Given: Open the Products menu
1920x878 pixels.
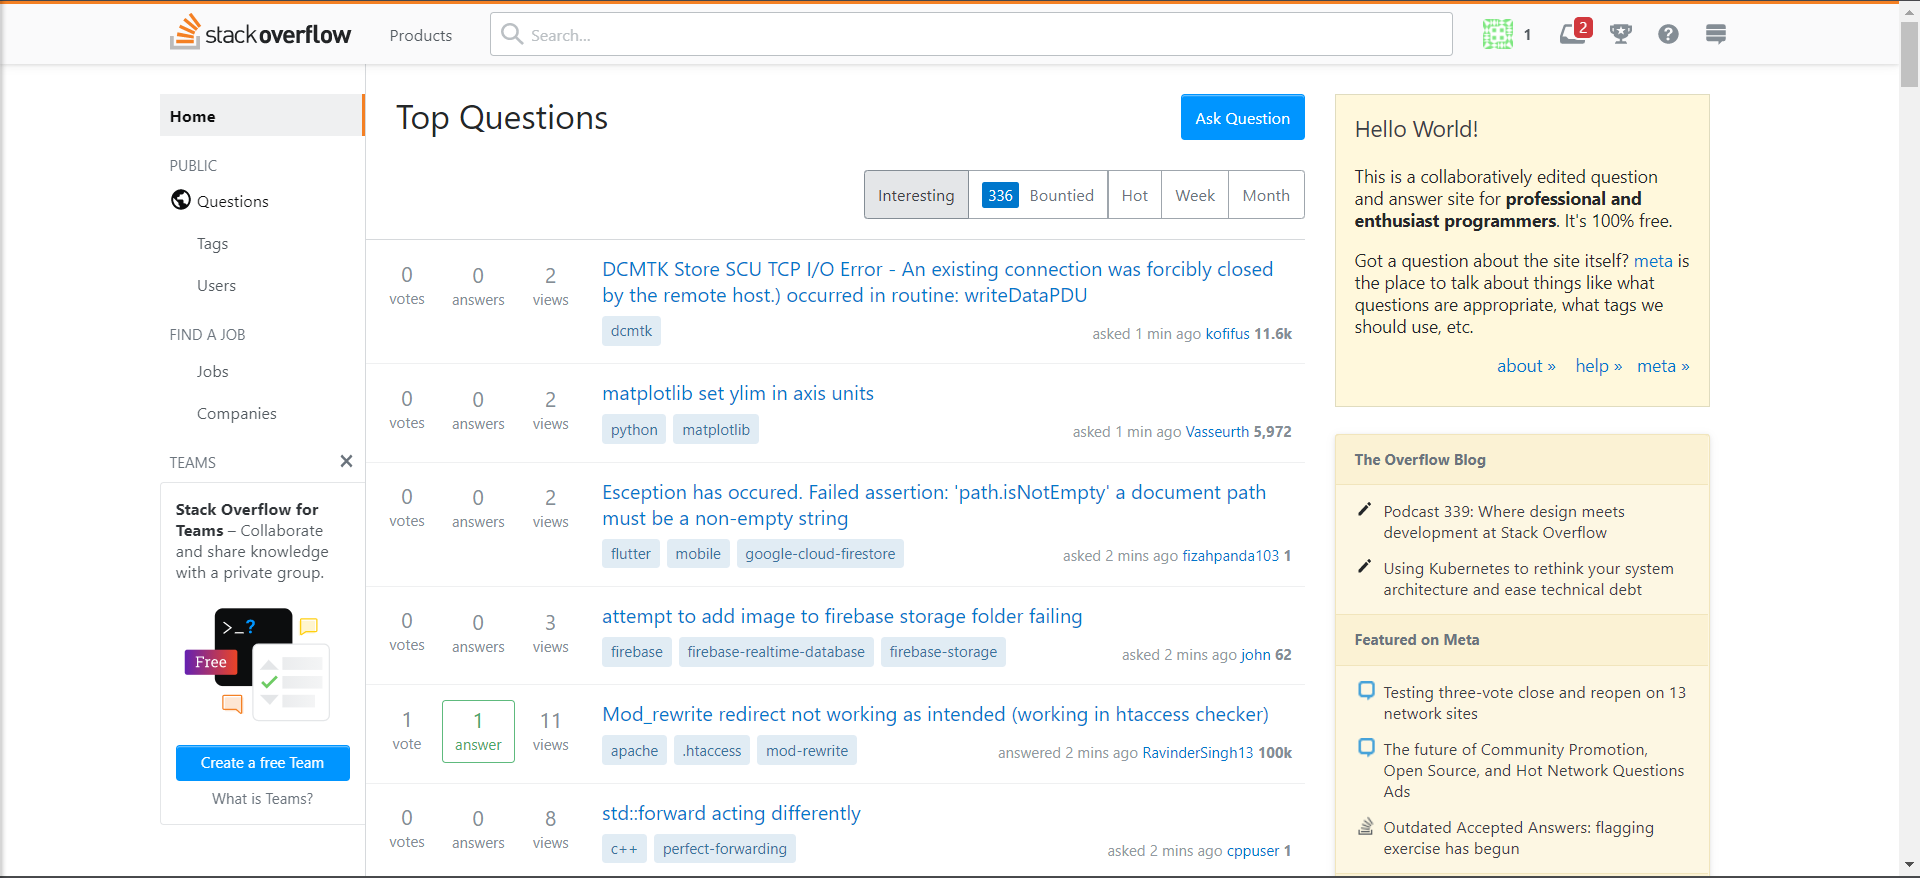Looking at the screenshot, I should pos(421,35).
